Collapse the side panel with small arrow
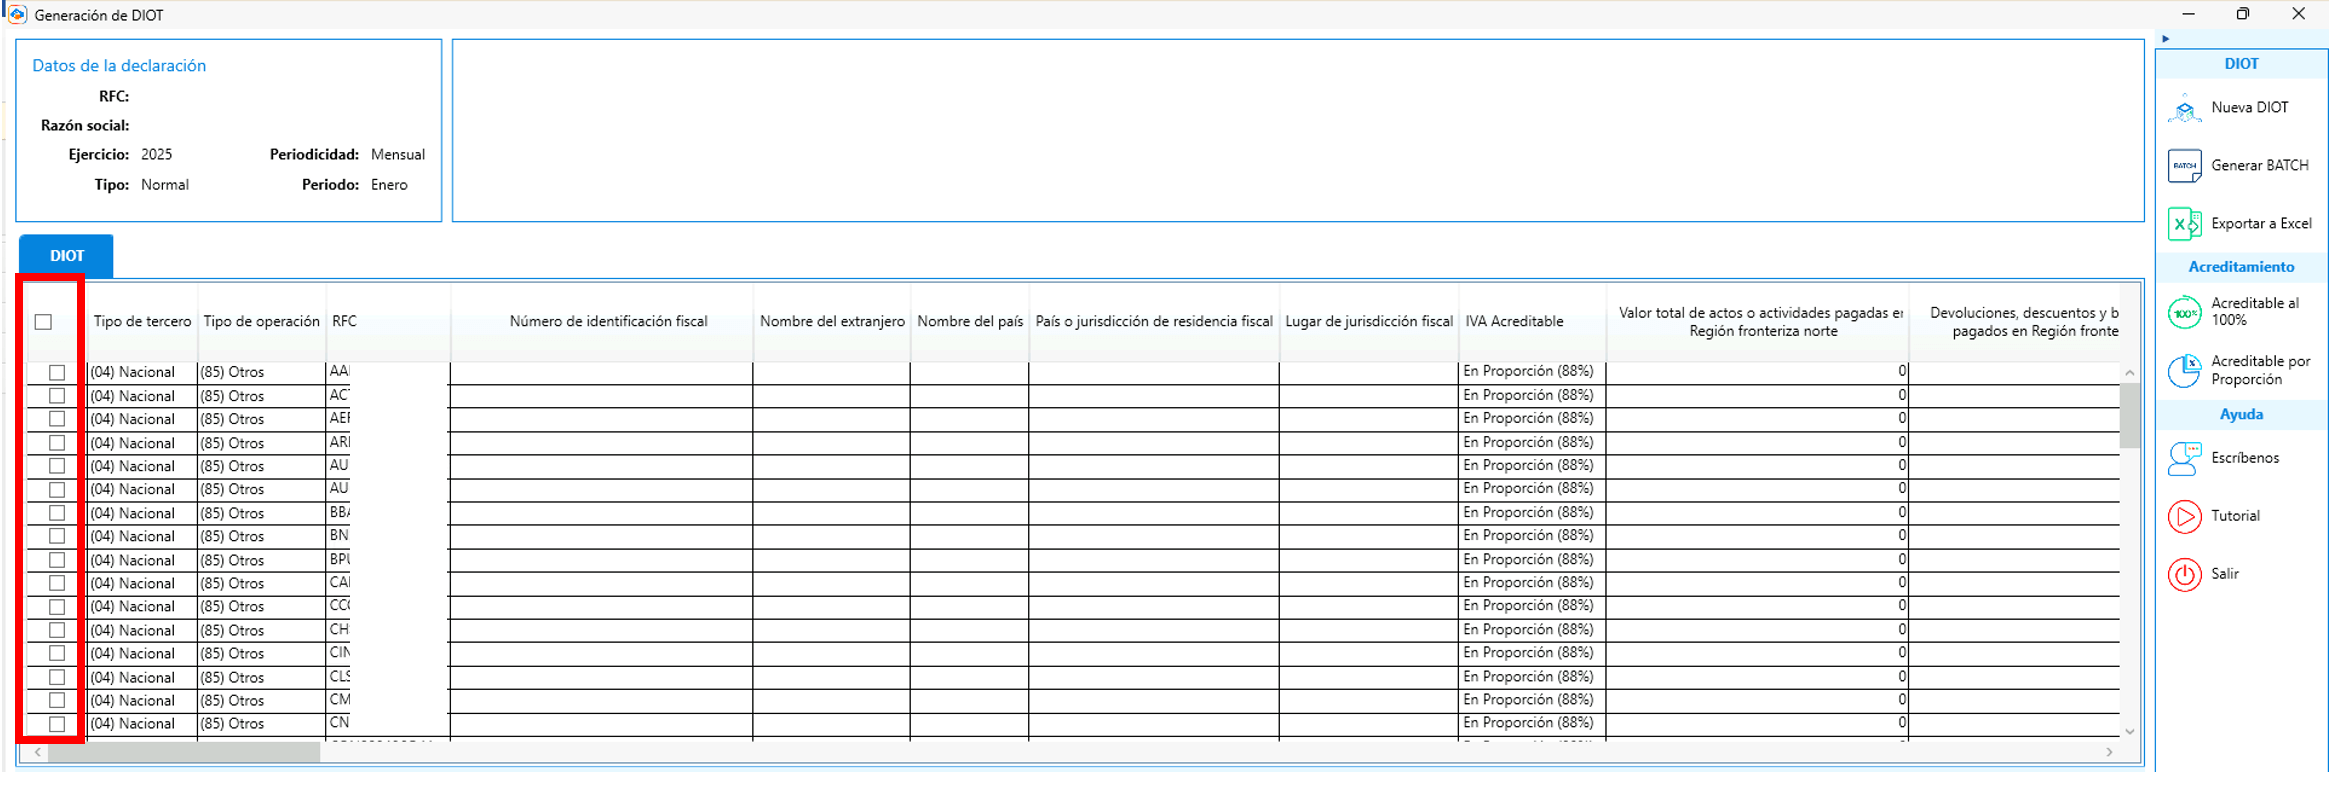 coord(2165,39)
